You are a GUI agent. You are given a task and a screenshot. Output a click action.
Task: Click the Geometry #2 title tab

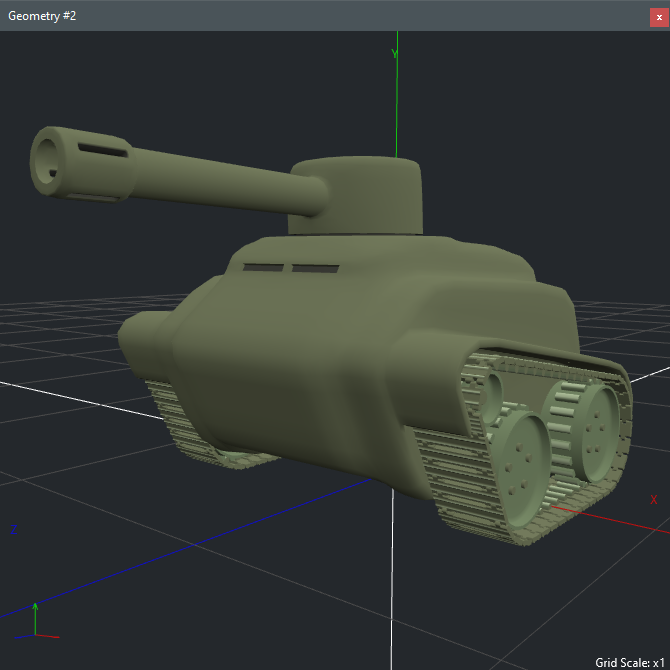pos(42,16)
